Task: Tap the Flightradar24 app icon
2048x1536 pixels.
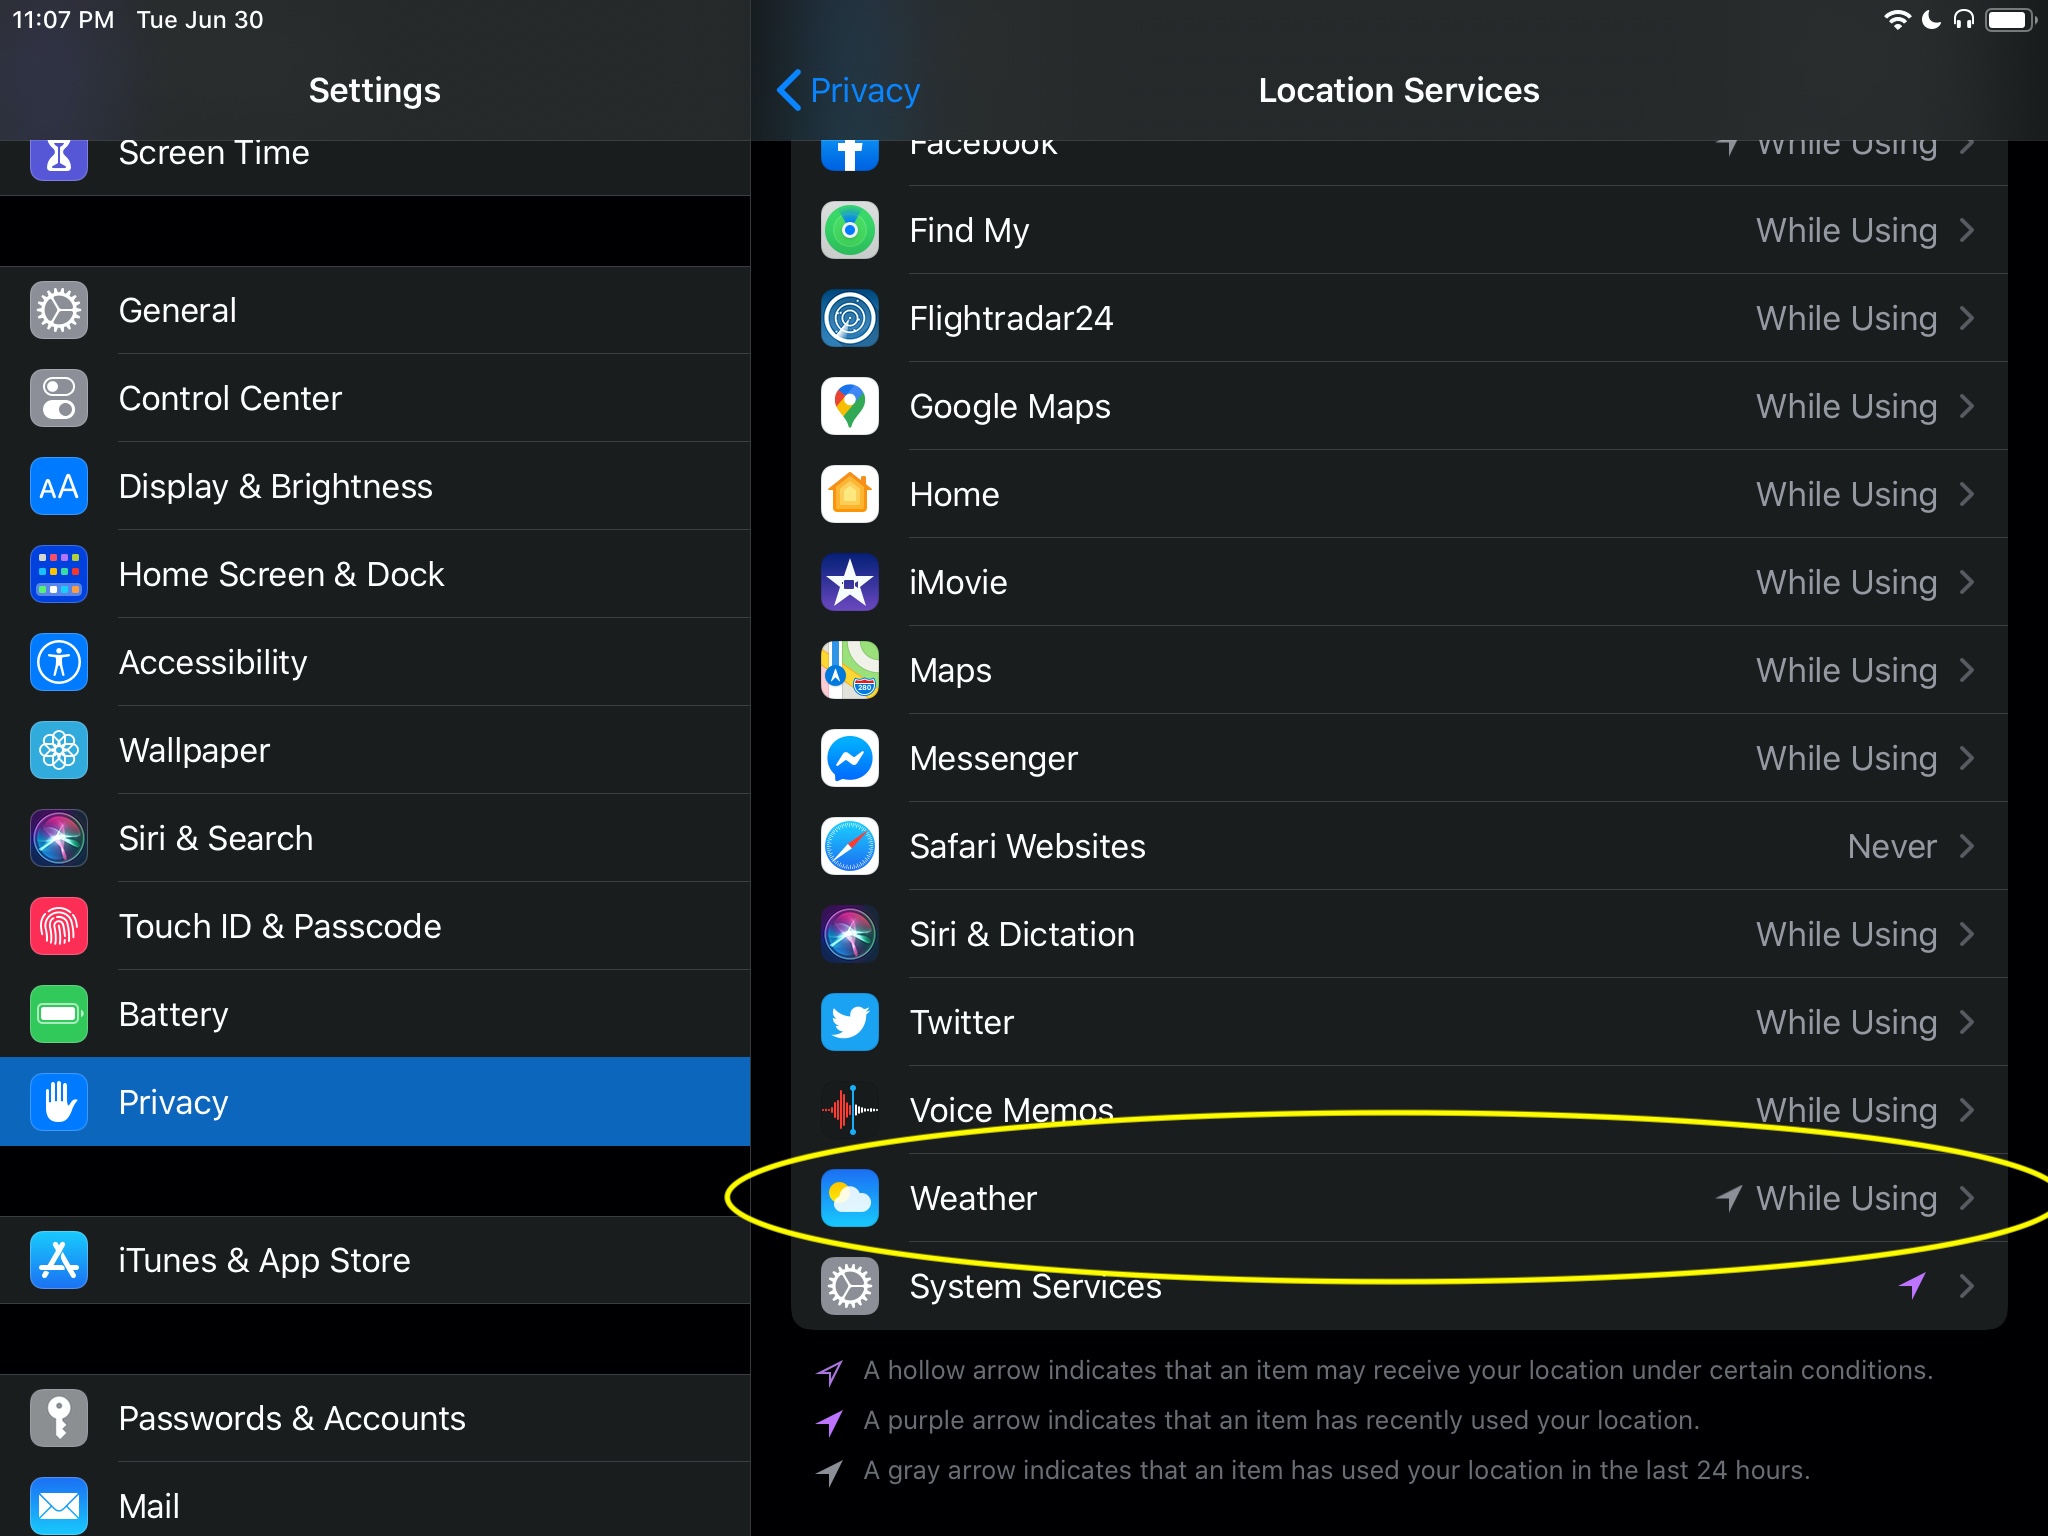Action: click(x=849, y=318)
